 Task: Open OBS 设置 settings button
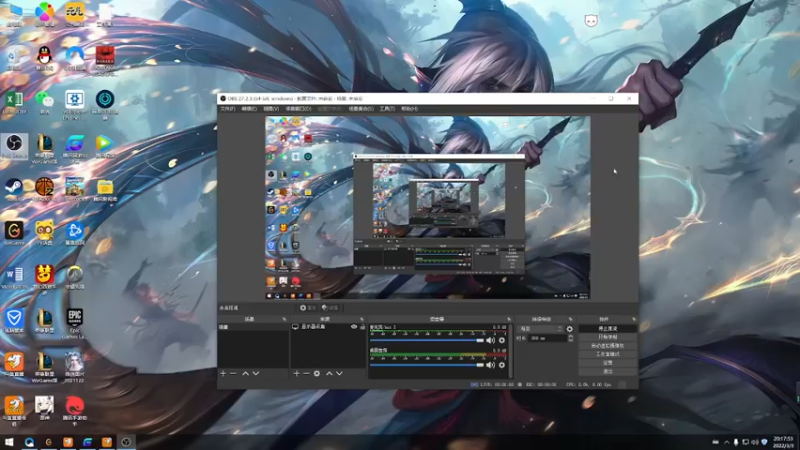(608, 363)
